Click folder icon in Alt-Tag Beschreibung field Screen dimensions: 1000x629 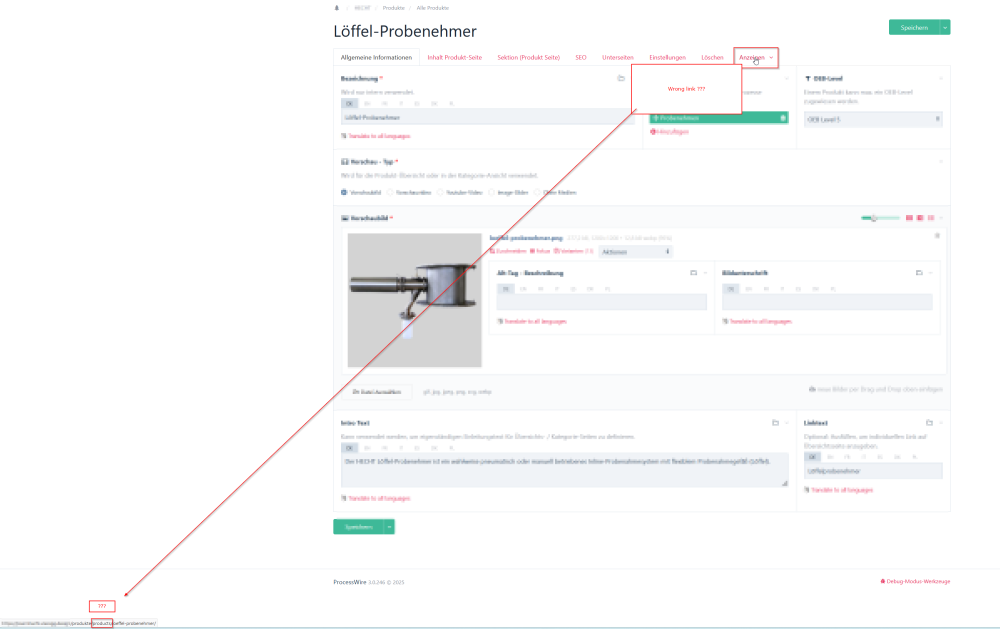point(693,272)
